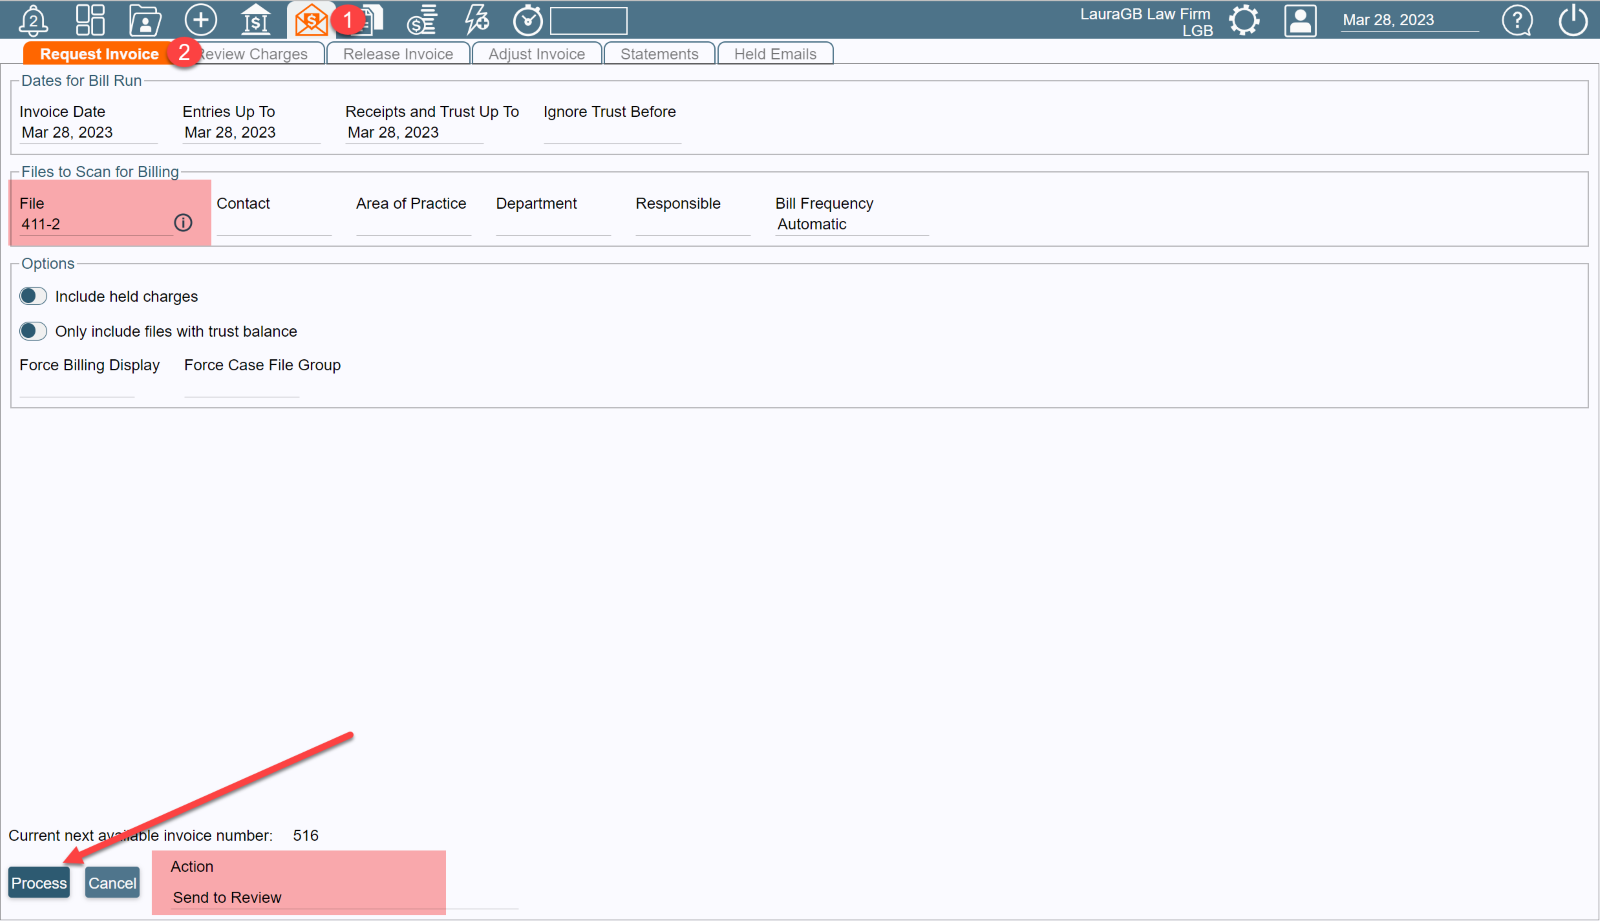Click the lightning bolt quick-add icon
Screen dimensions: 1600x921
(x=477, y=19)
